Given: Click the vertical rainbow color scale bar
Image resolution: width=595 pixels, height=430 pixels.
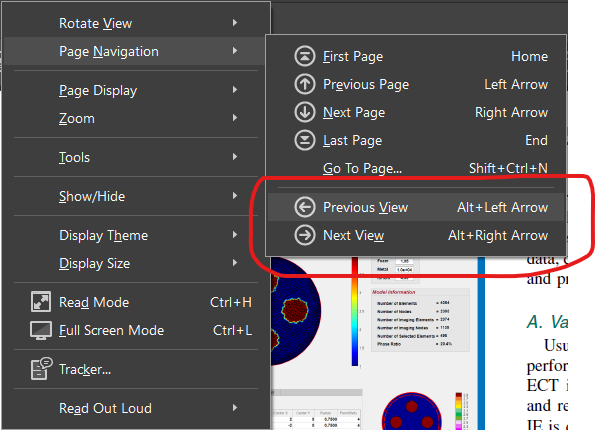Looking at the screenshot, I should point(355,312).
